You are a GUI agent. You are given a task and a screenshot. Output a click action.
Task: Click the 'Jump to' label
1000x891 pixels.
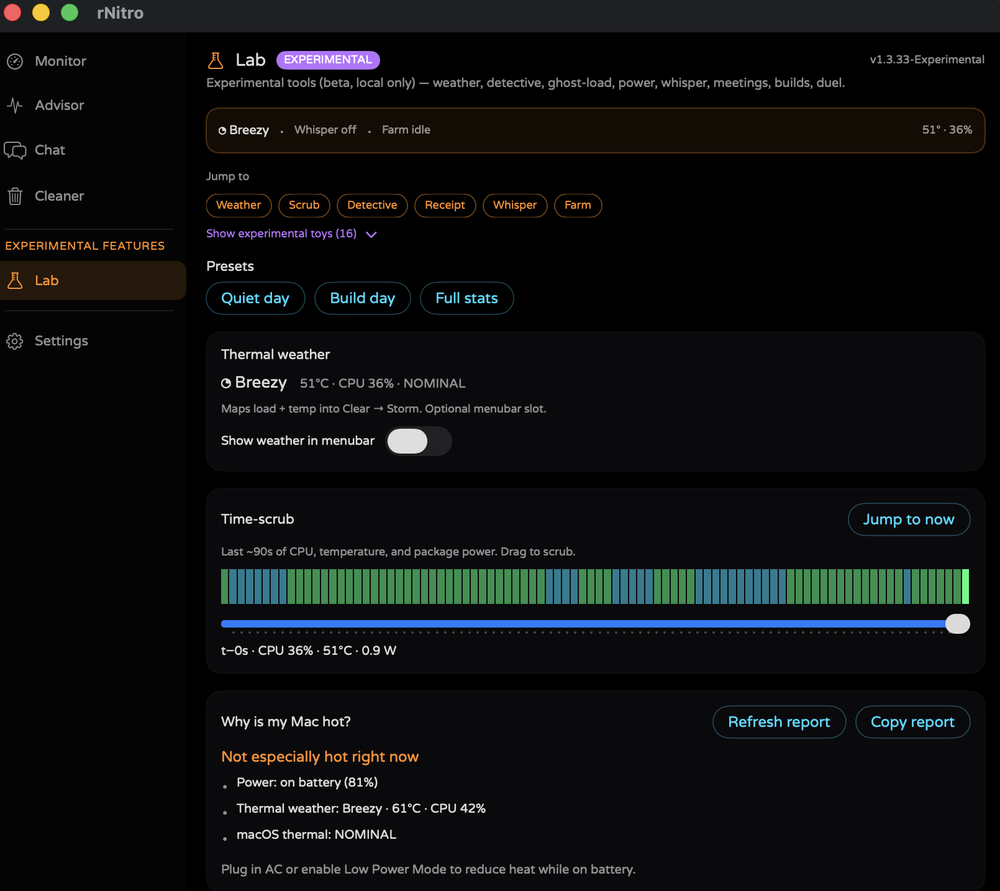(228, 177)
